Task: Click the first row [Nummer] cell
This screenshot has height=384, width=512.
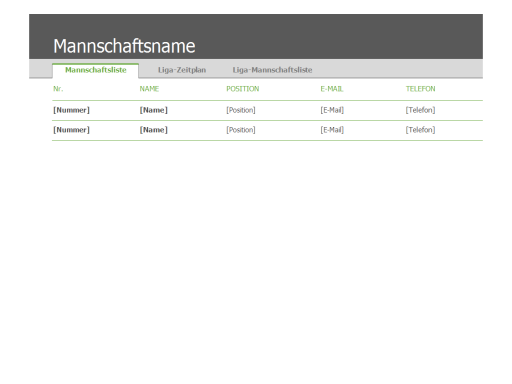Action: pos(71,110)
